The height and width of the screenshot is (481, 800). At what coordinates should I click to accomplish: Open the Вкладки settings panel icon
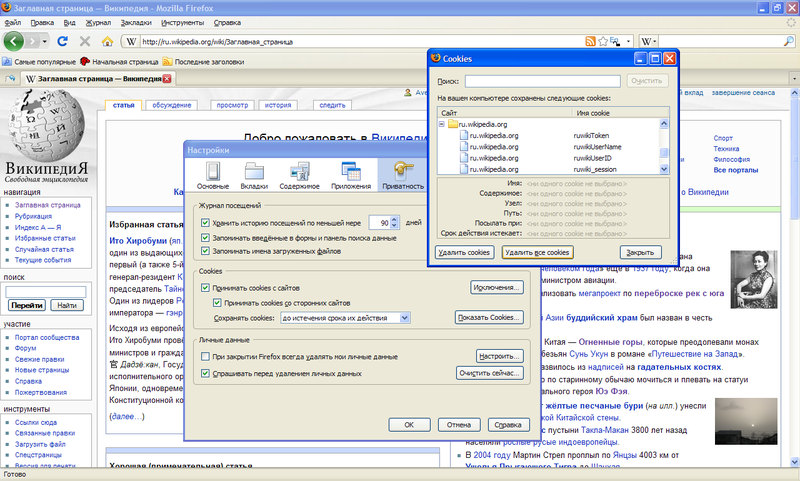tap(254, 175)
